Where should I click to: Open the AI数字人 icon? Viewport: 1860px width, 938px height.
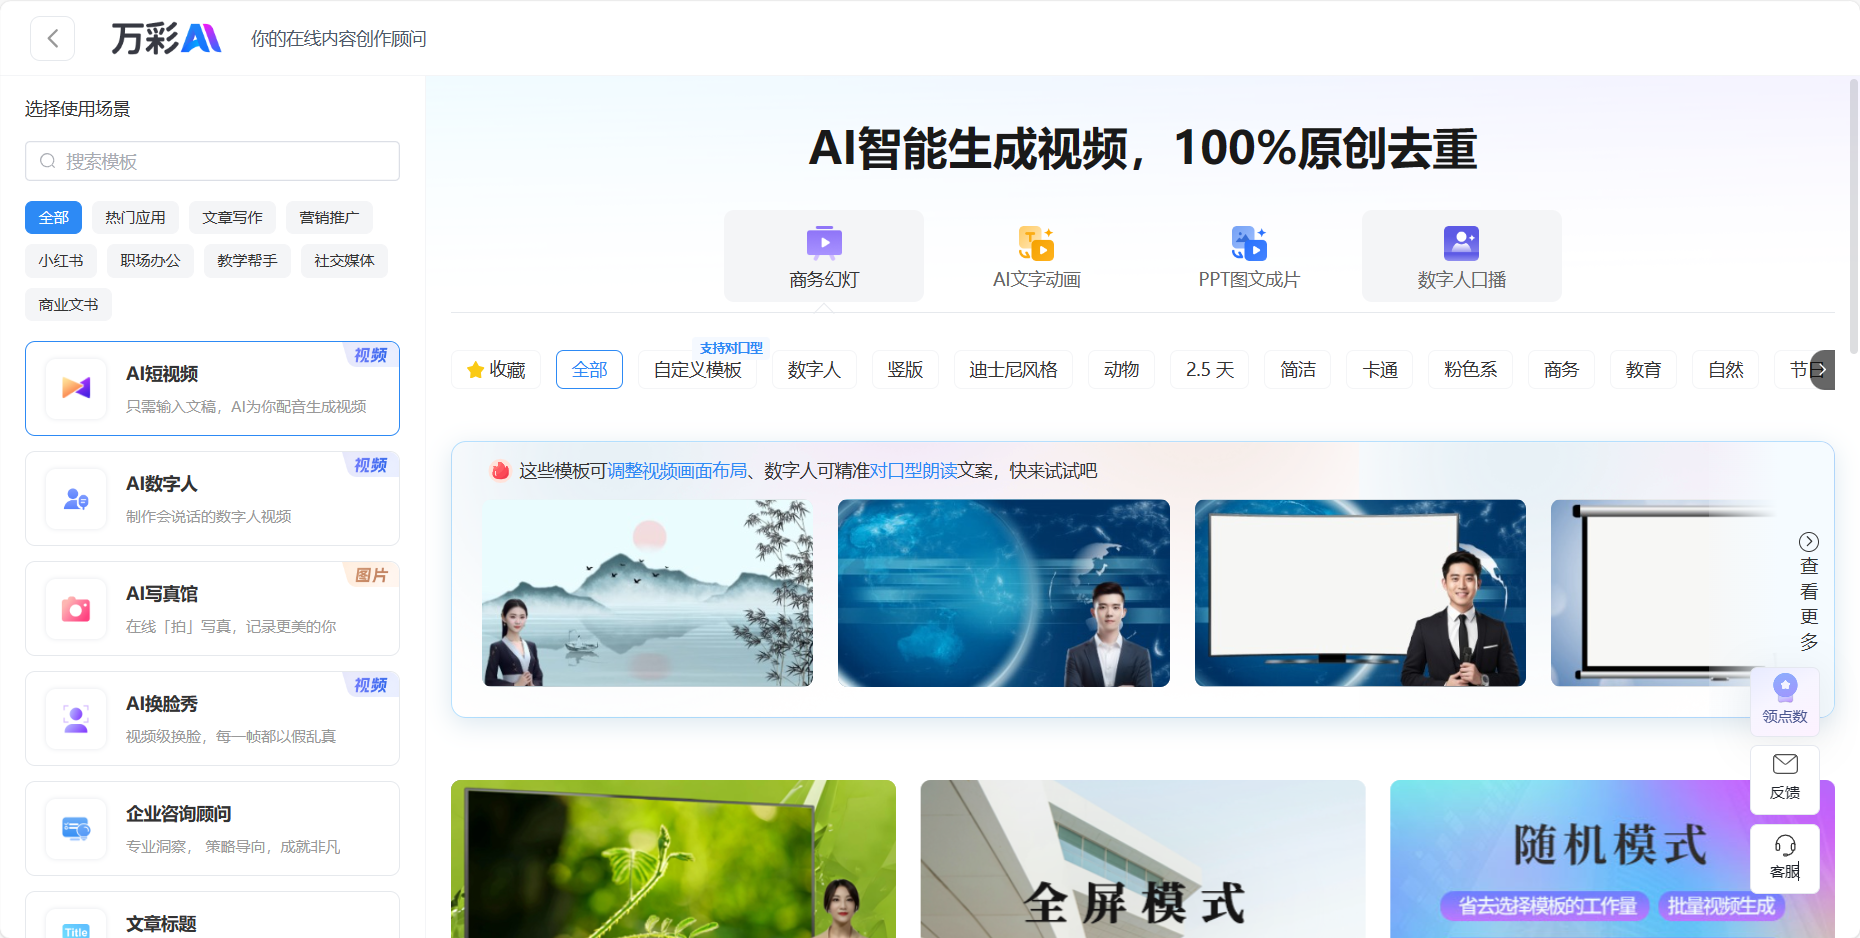(76, 498)
